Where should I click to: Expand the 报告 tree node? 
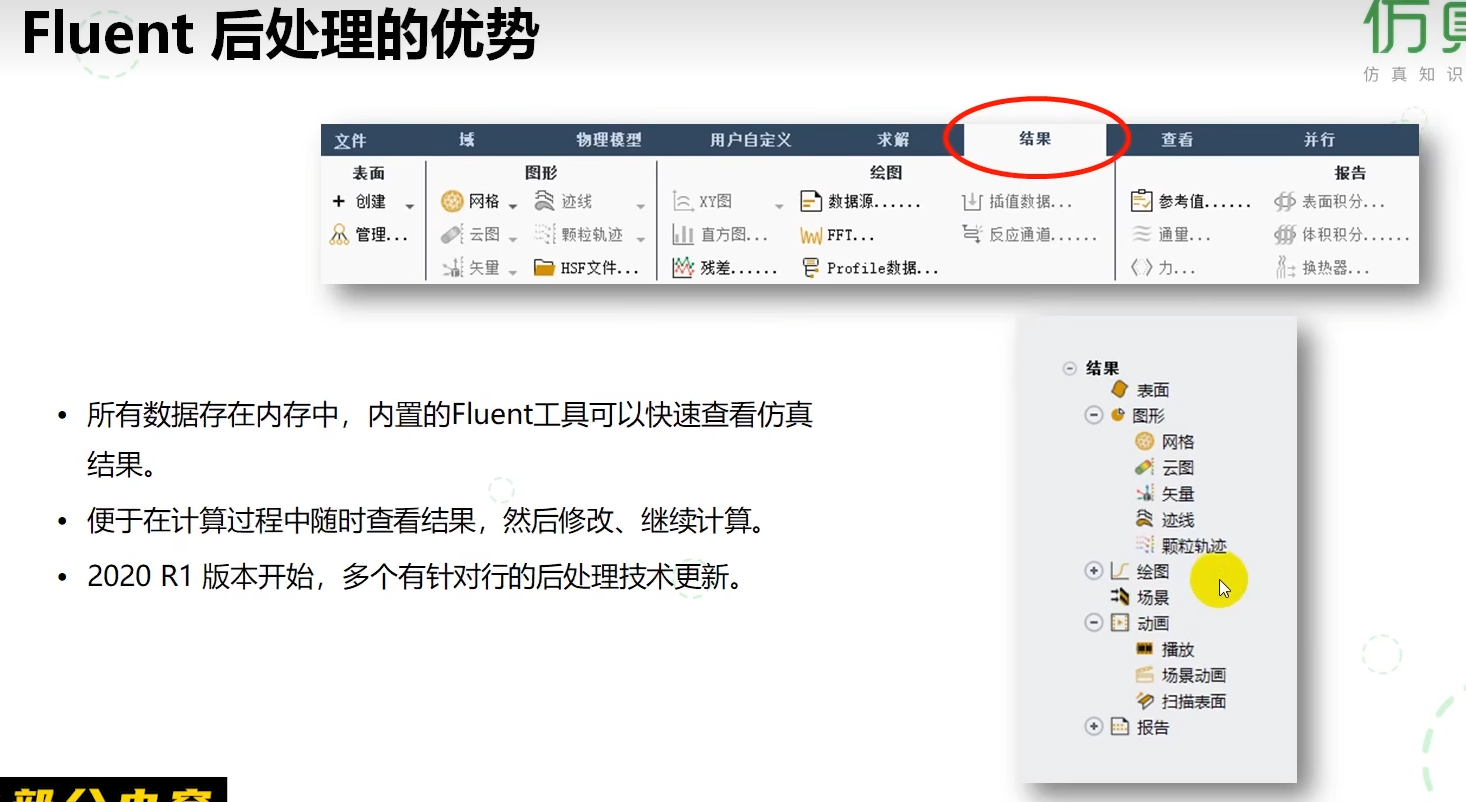click(1093, 727)
